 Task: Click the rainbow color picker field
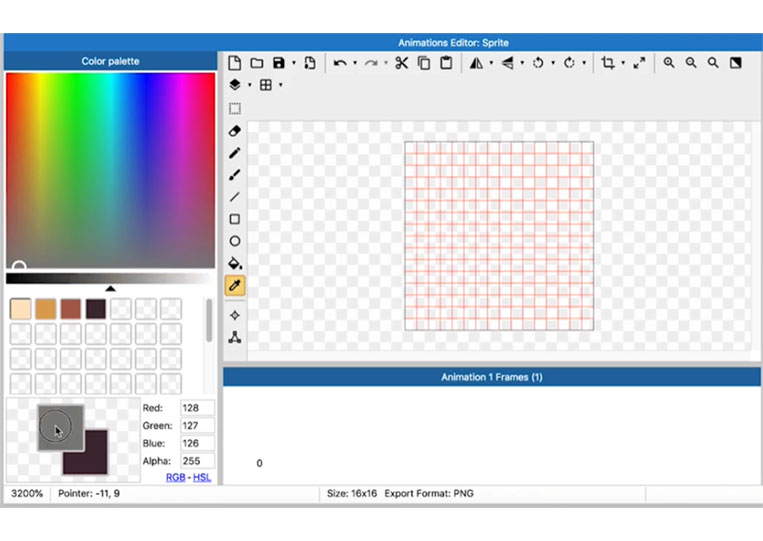coord(110,170)
